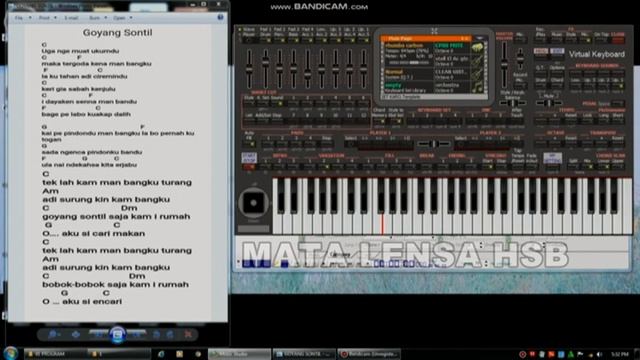Click the Octave Reset button

[x=570, y=144]
